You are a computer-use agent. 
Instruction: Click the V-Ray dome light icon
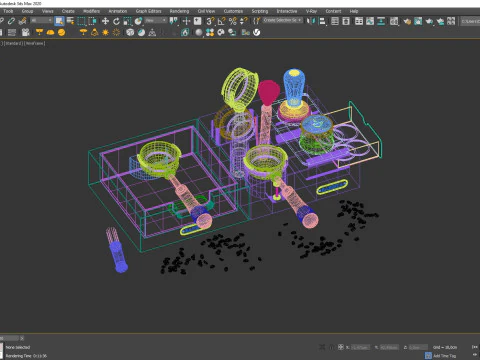point(50,32)
